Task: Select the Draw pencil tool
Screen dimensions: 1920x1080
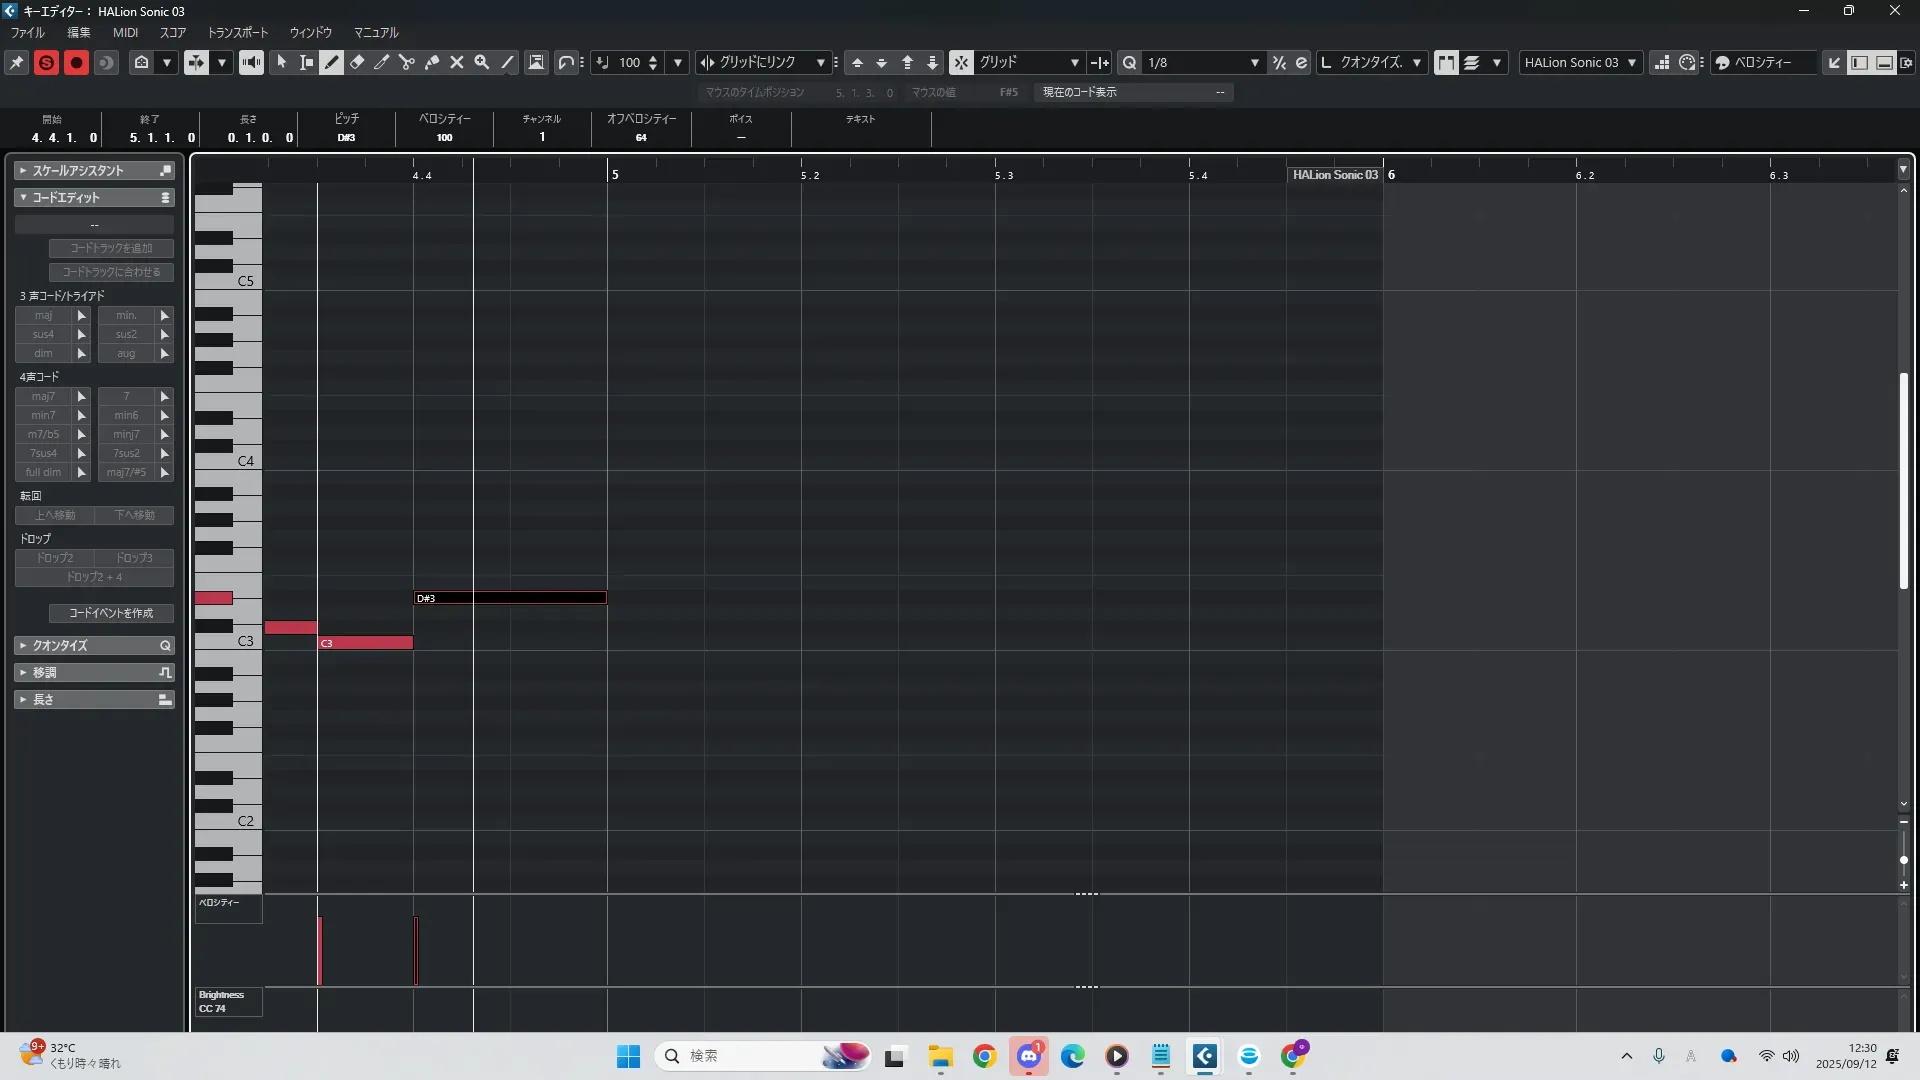Action: tap(332, 62)
